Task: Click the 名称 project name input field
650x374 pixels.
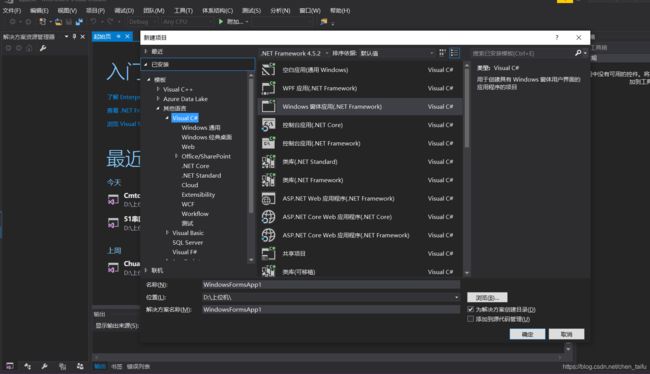Action: pyautogui.click(x=331, y=284)
